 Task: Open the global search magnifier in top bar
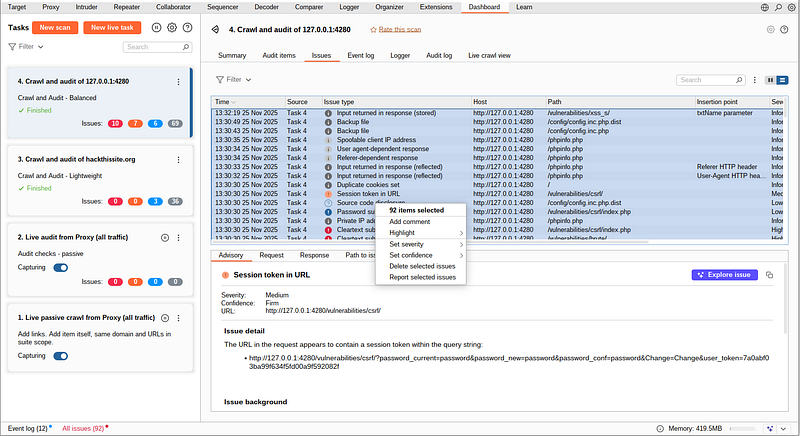click(778, 7)
